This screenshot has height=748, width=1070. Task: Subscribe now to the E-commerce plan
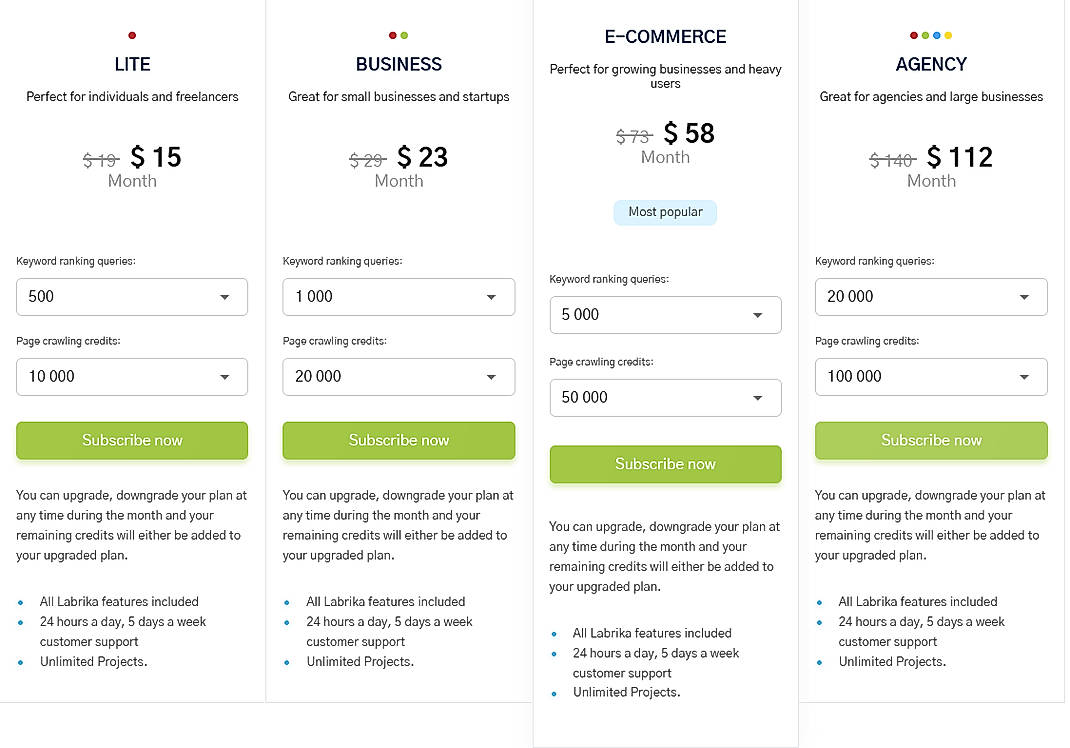665,464
